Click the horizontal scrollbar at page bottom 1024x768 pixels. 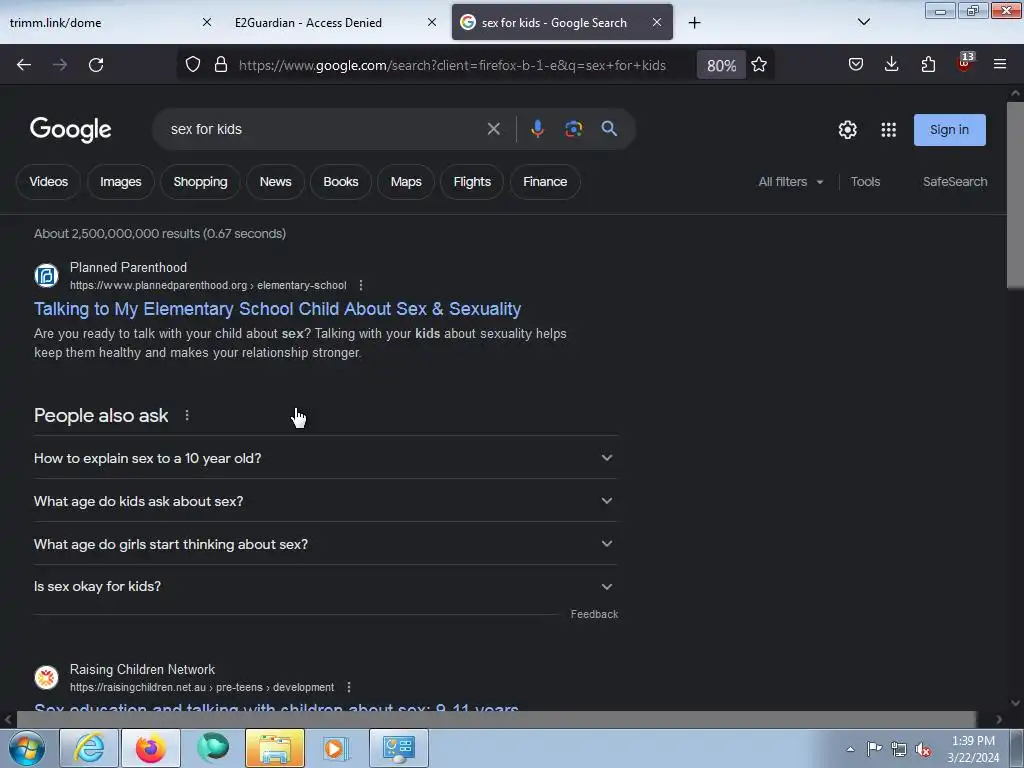click(x=496, y=719)
